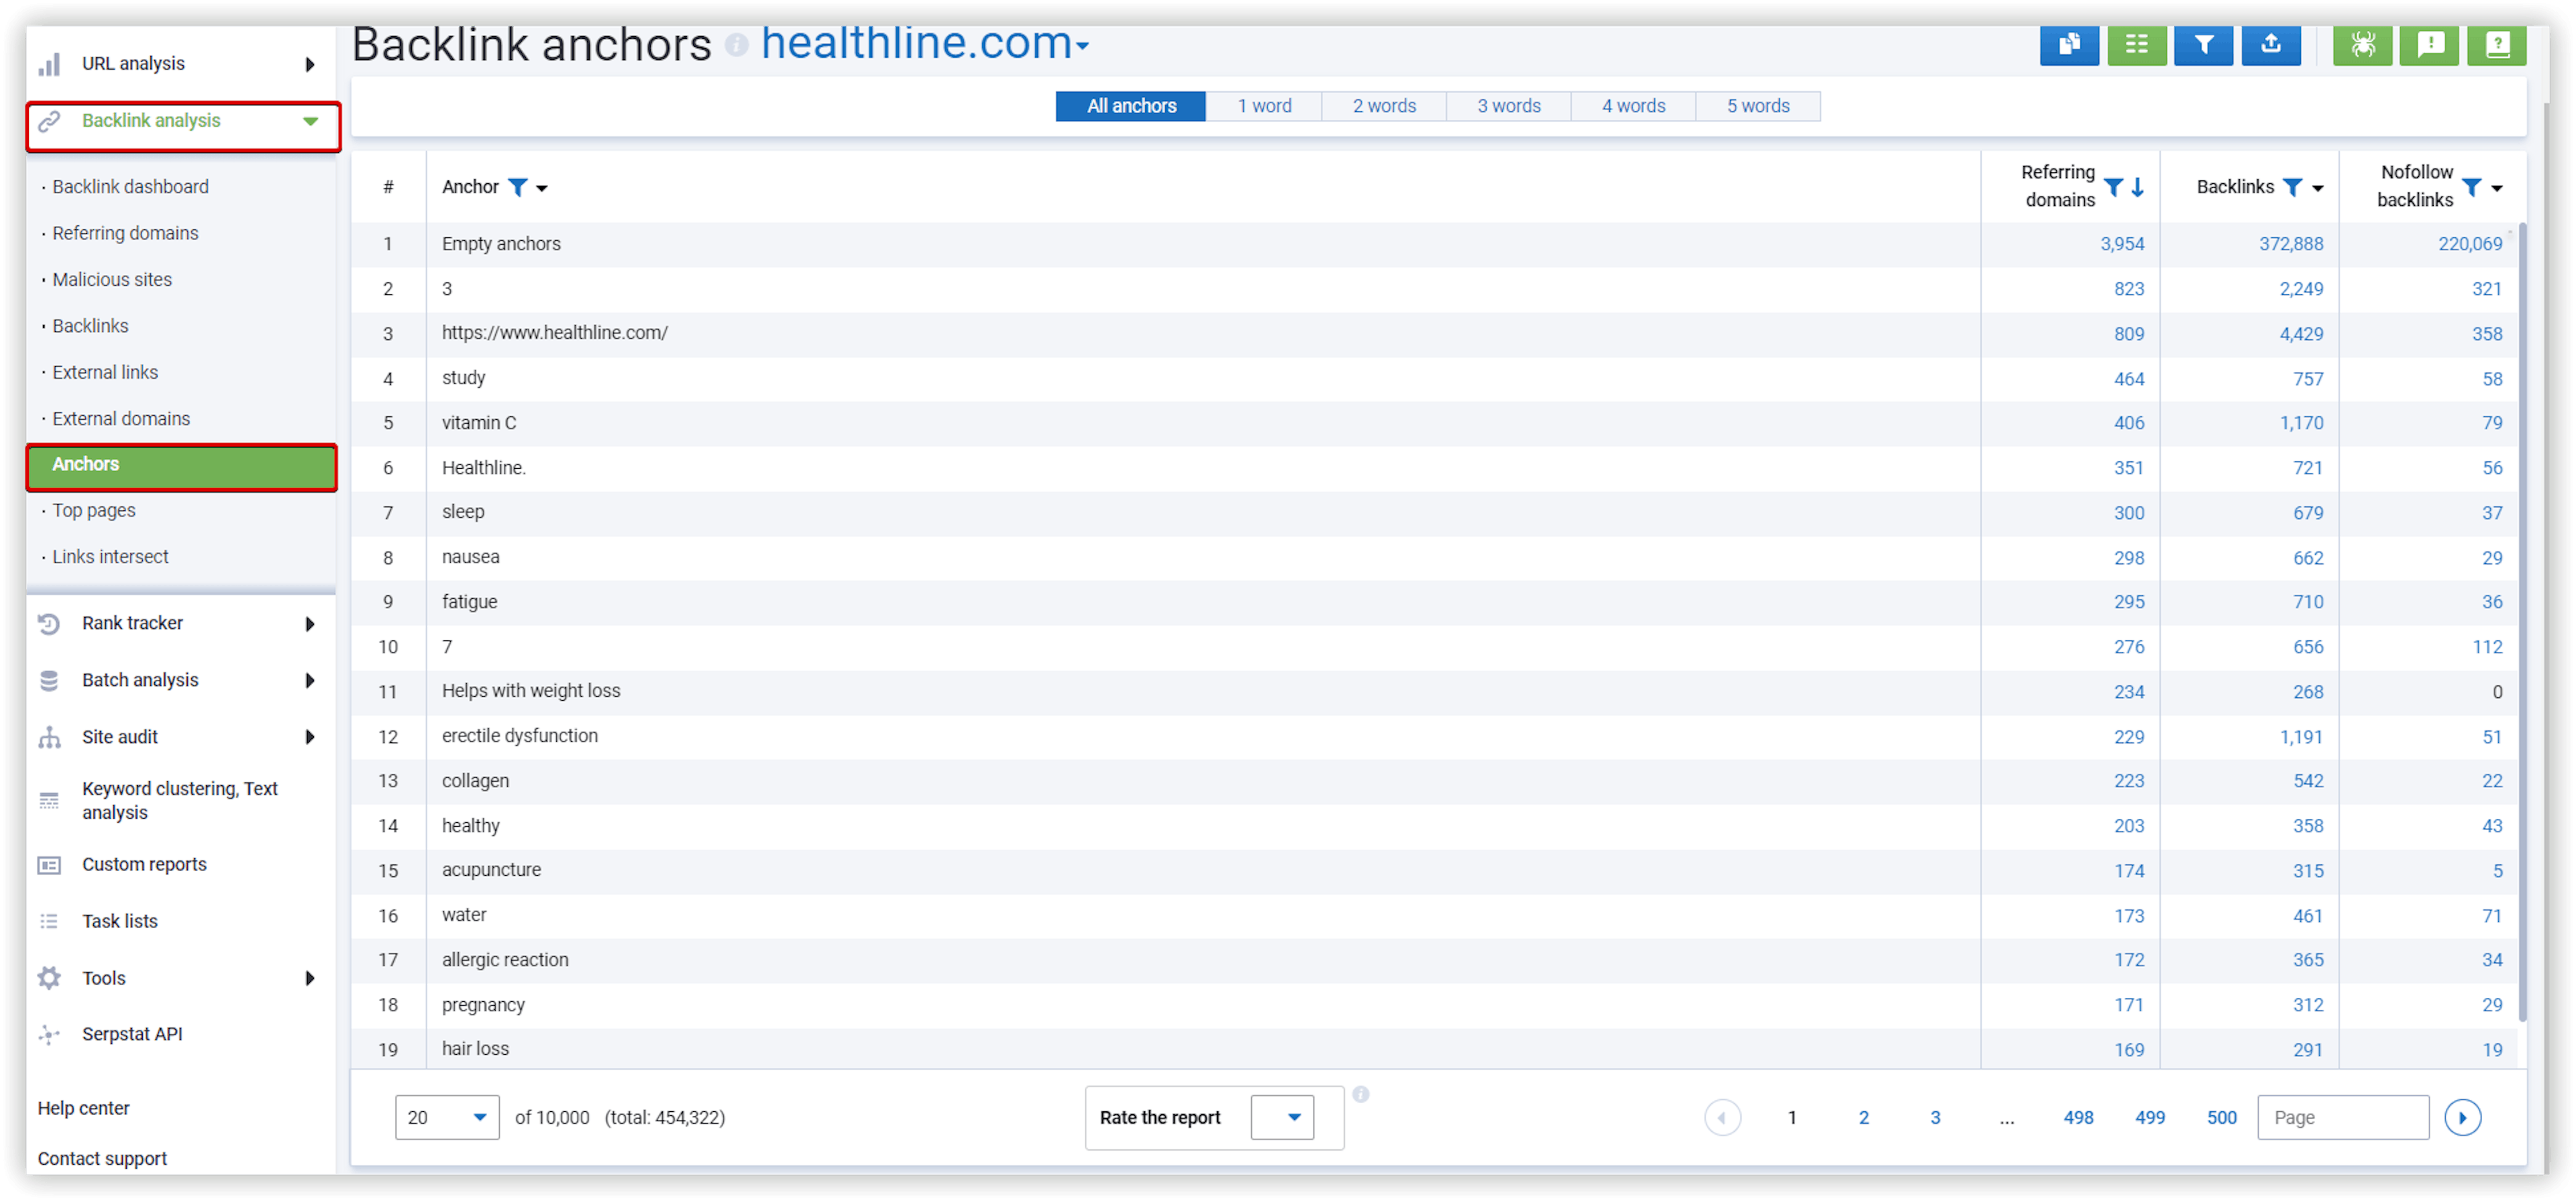Filter the Nofollow backlinks column
This screenshot has width=2576, height=1201.
click(2472, 187)
